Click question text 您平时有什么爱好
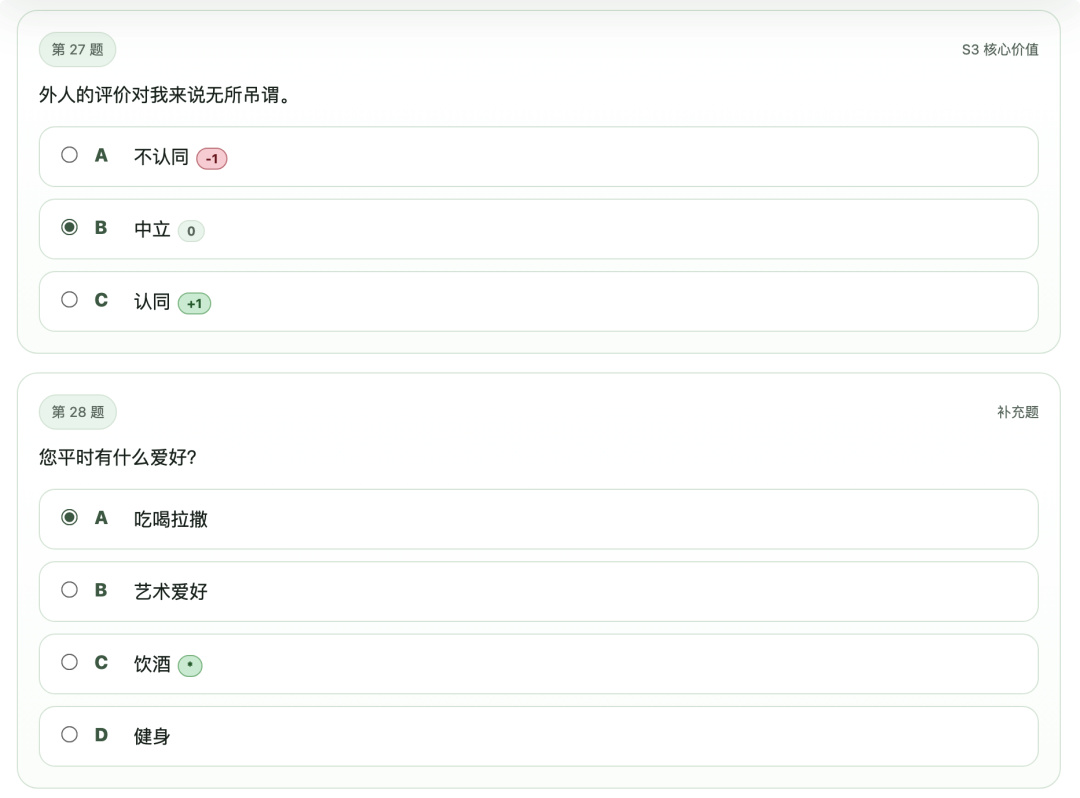1080x798 pixels. [x=117, y=458]
